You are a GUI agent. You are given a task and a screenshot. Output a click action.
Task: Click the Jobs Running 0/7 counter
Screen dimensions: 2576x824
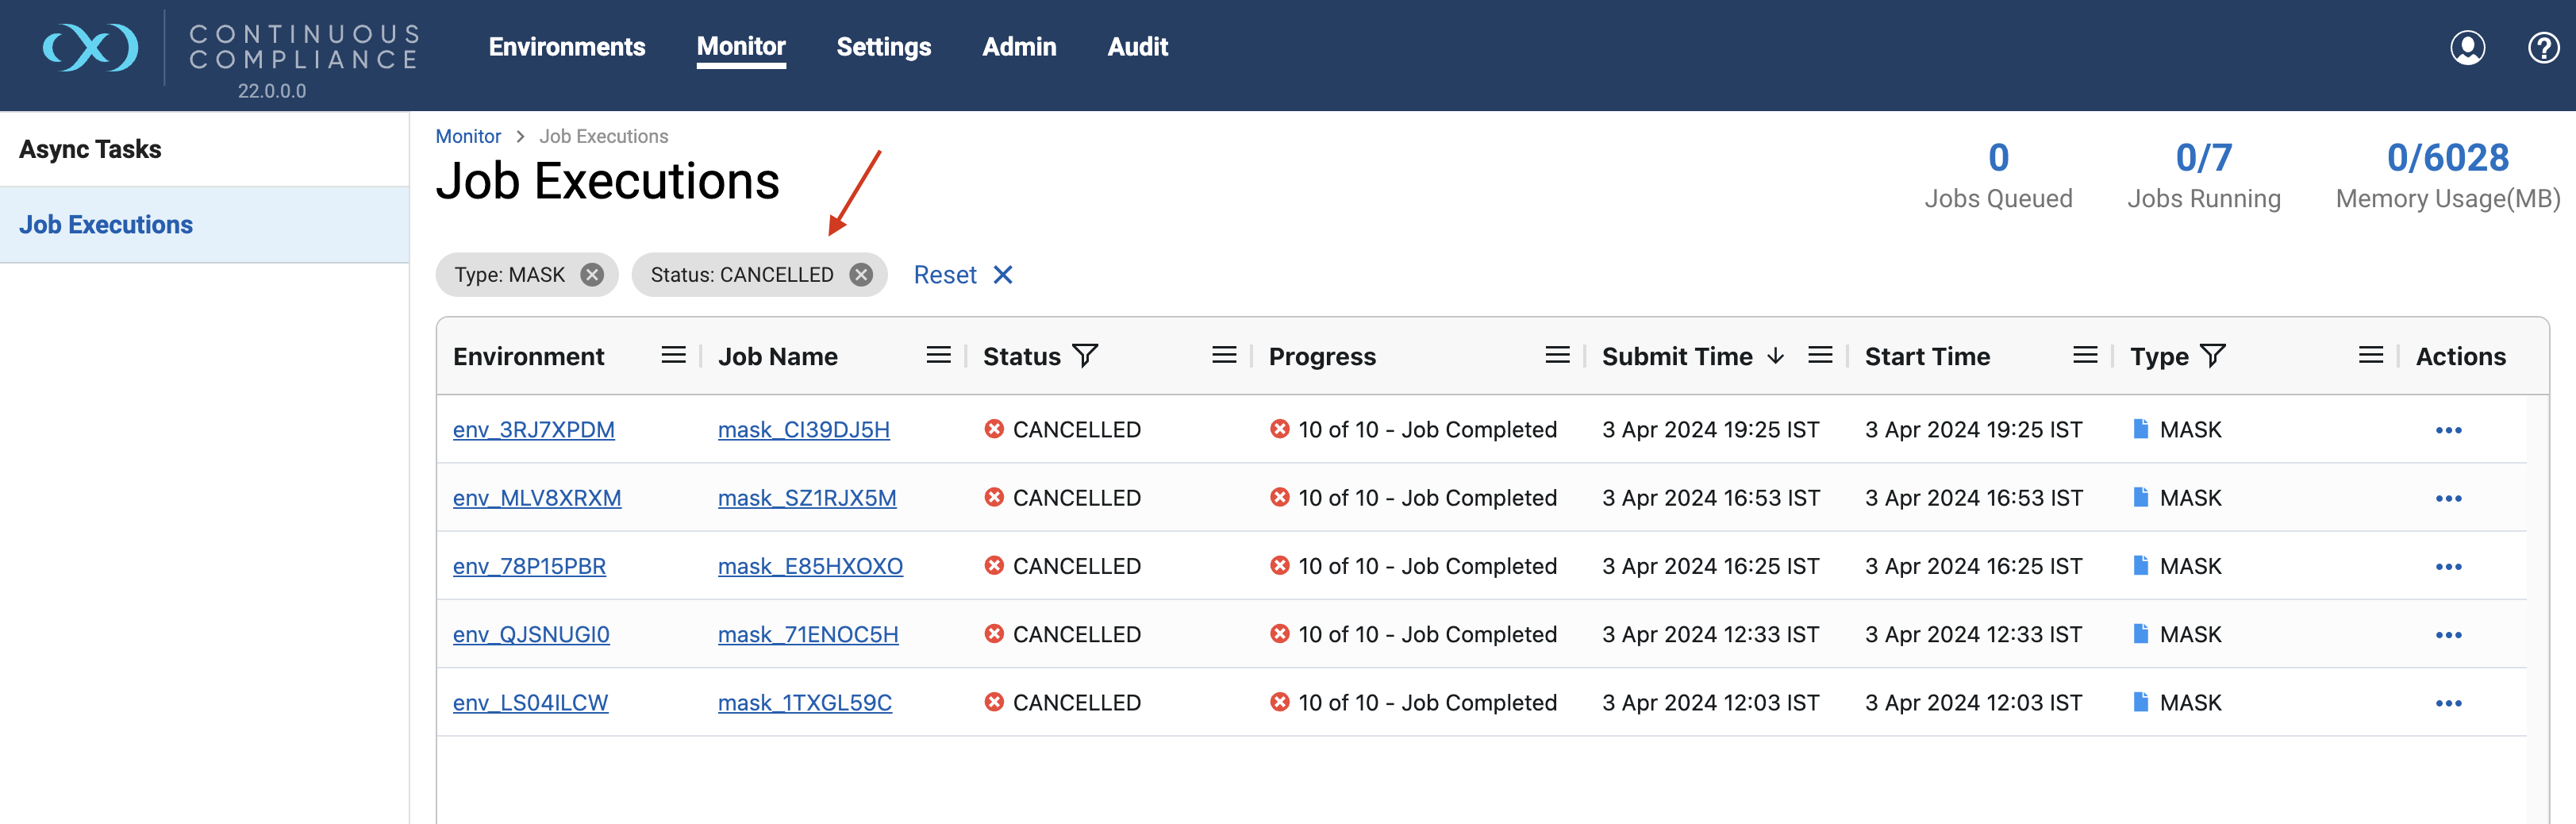pos(2204,158)
